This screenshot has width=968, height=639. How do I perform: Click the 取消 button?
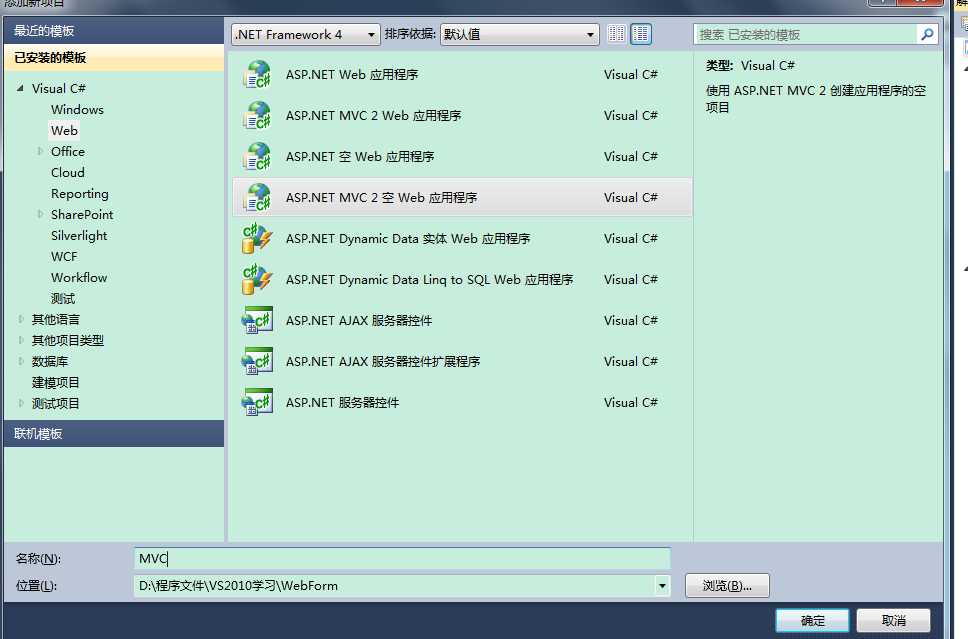pyautogui.click(x=893, y=620)
